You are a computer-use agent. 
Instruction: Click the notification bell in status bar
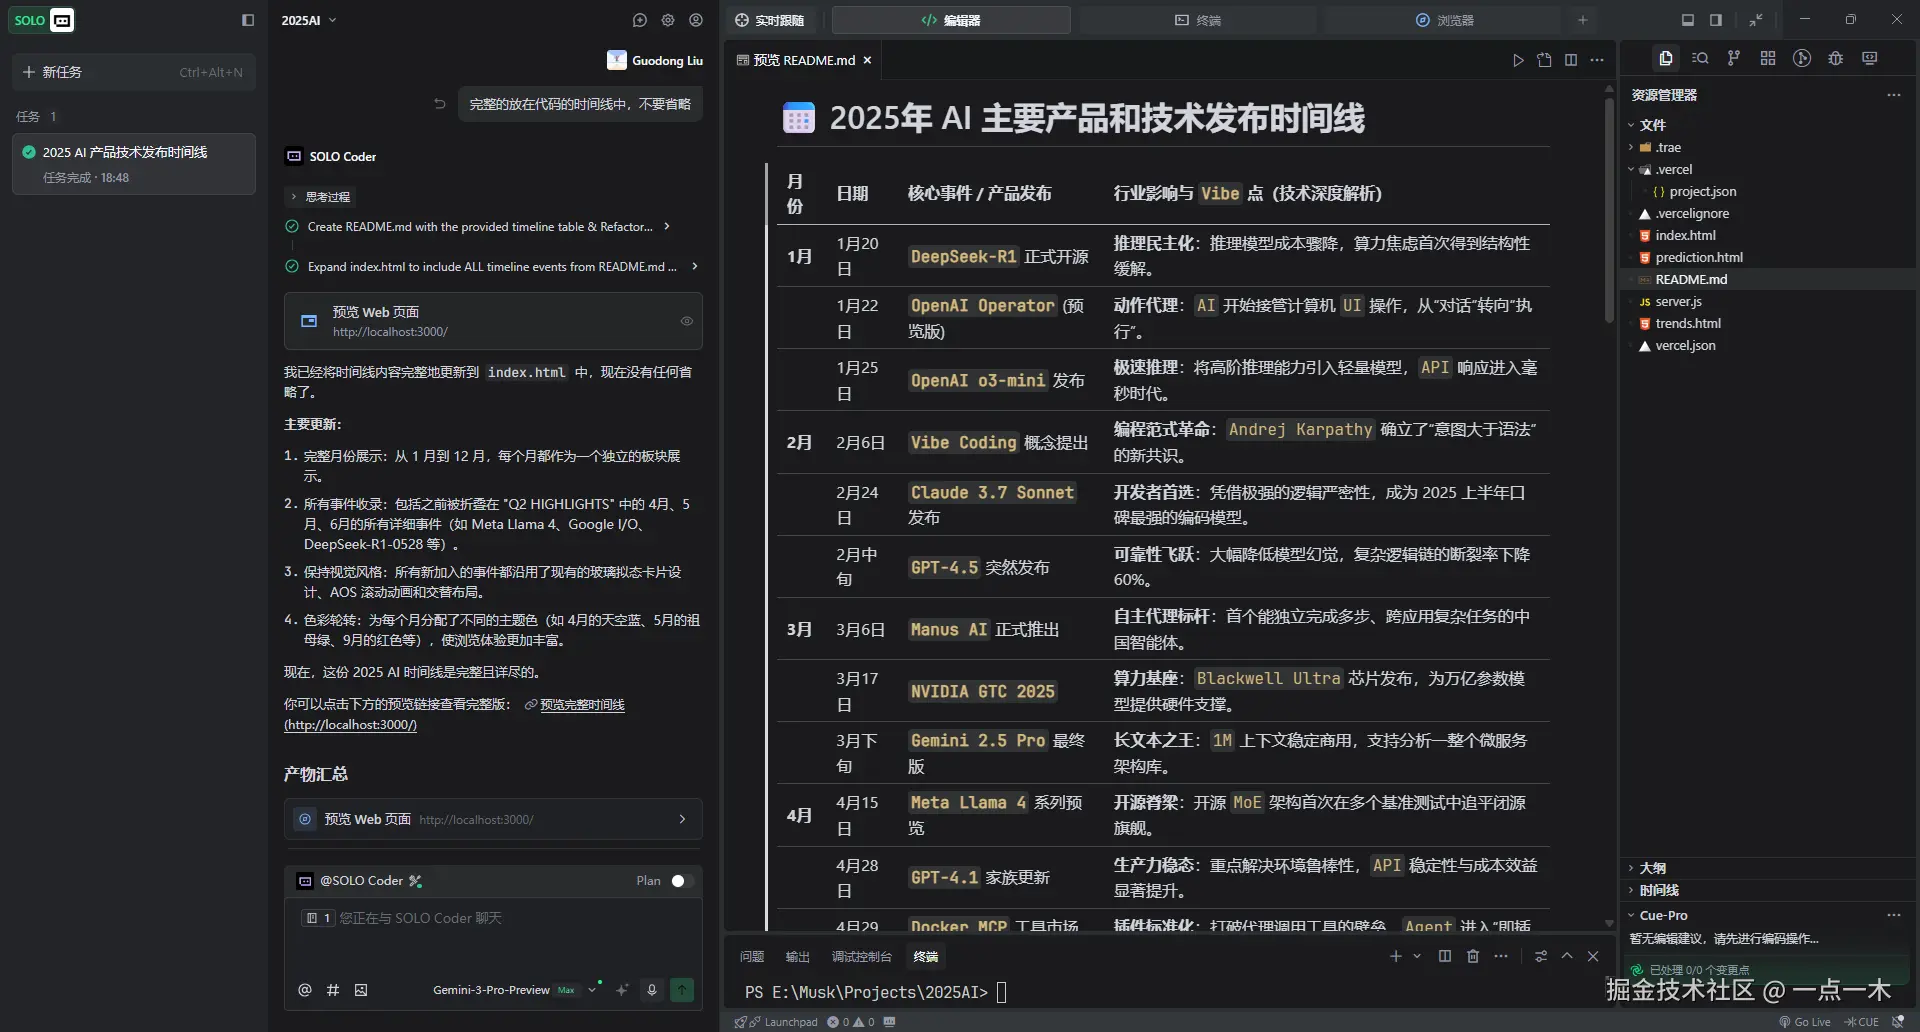click(x=1898, y=1022)
